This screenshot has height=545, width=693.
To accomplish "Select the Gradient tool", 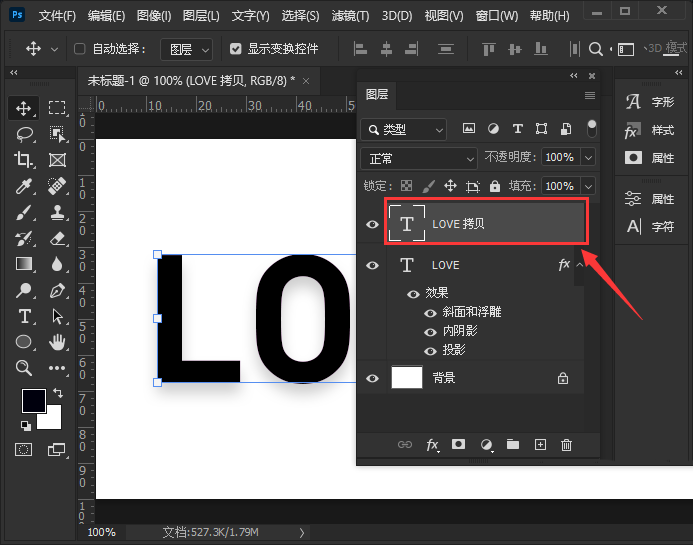I will pyautogui.click(x=23, y=264).
